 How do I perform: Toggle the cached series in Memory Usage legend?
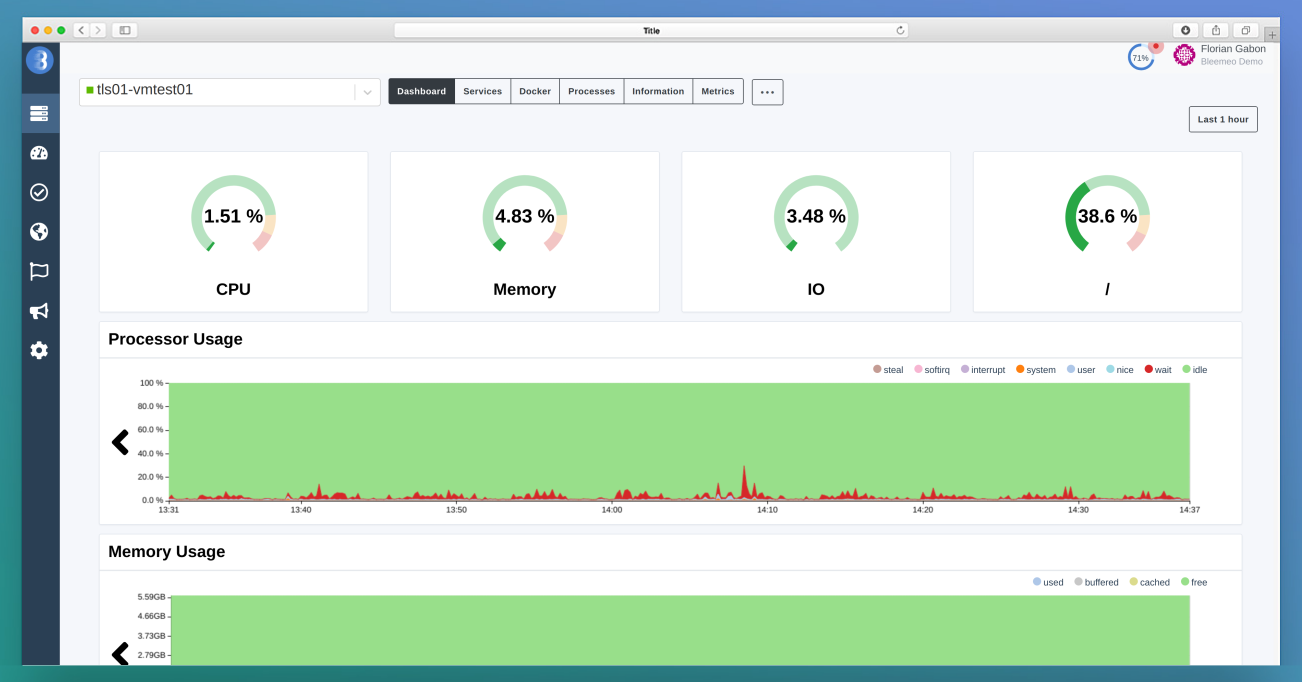1150,581
